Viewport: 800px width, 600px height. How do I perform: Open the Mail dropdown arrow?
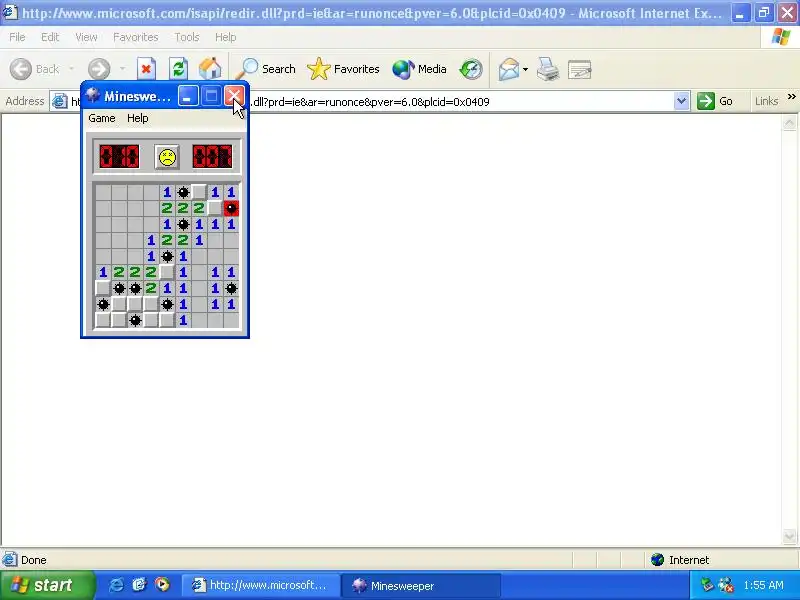(x=526, y=69)
